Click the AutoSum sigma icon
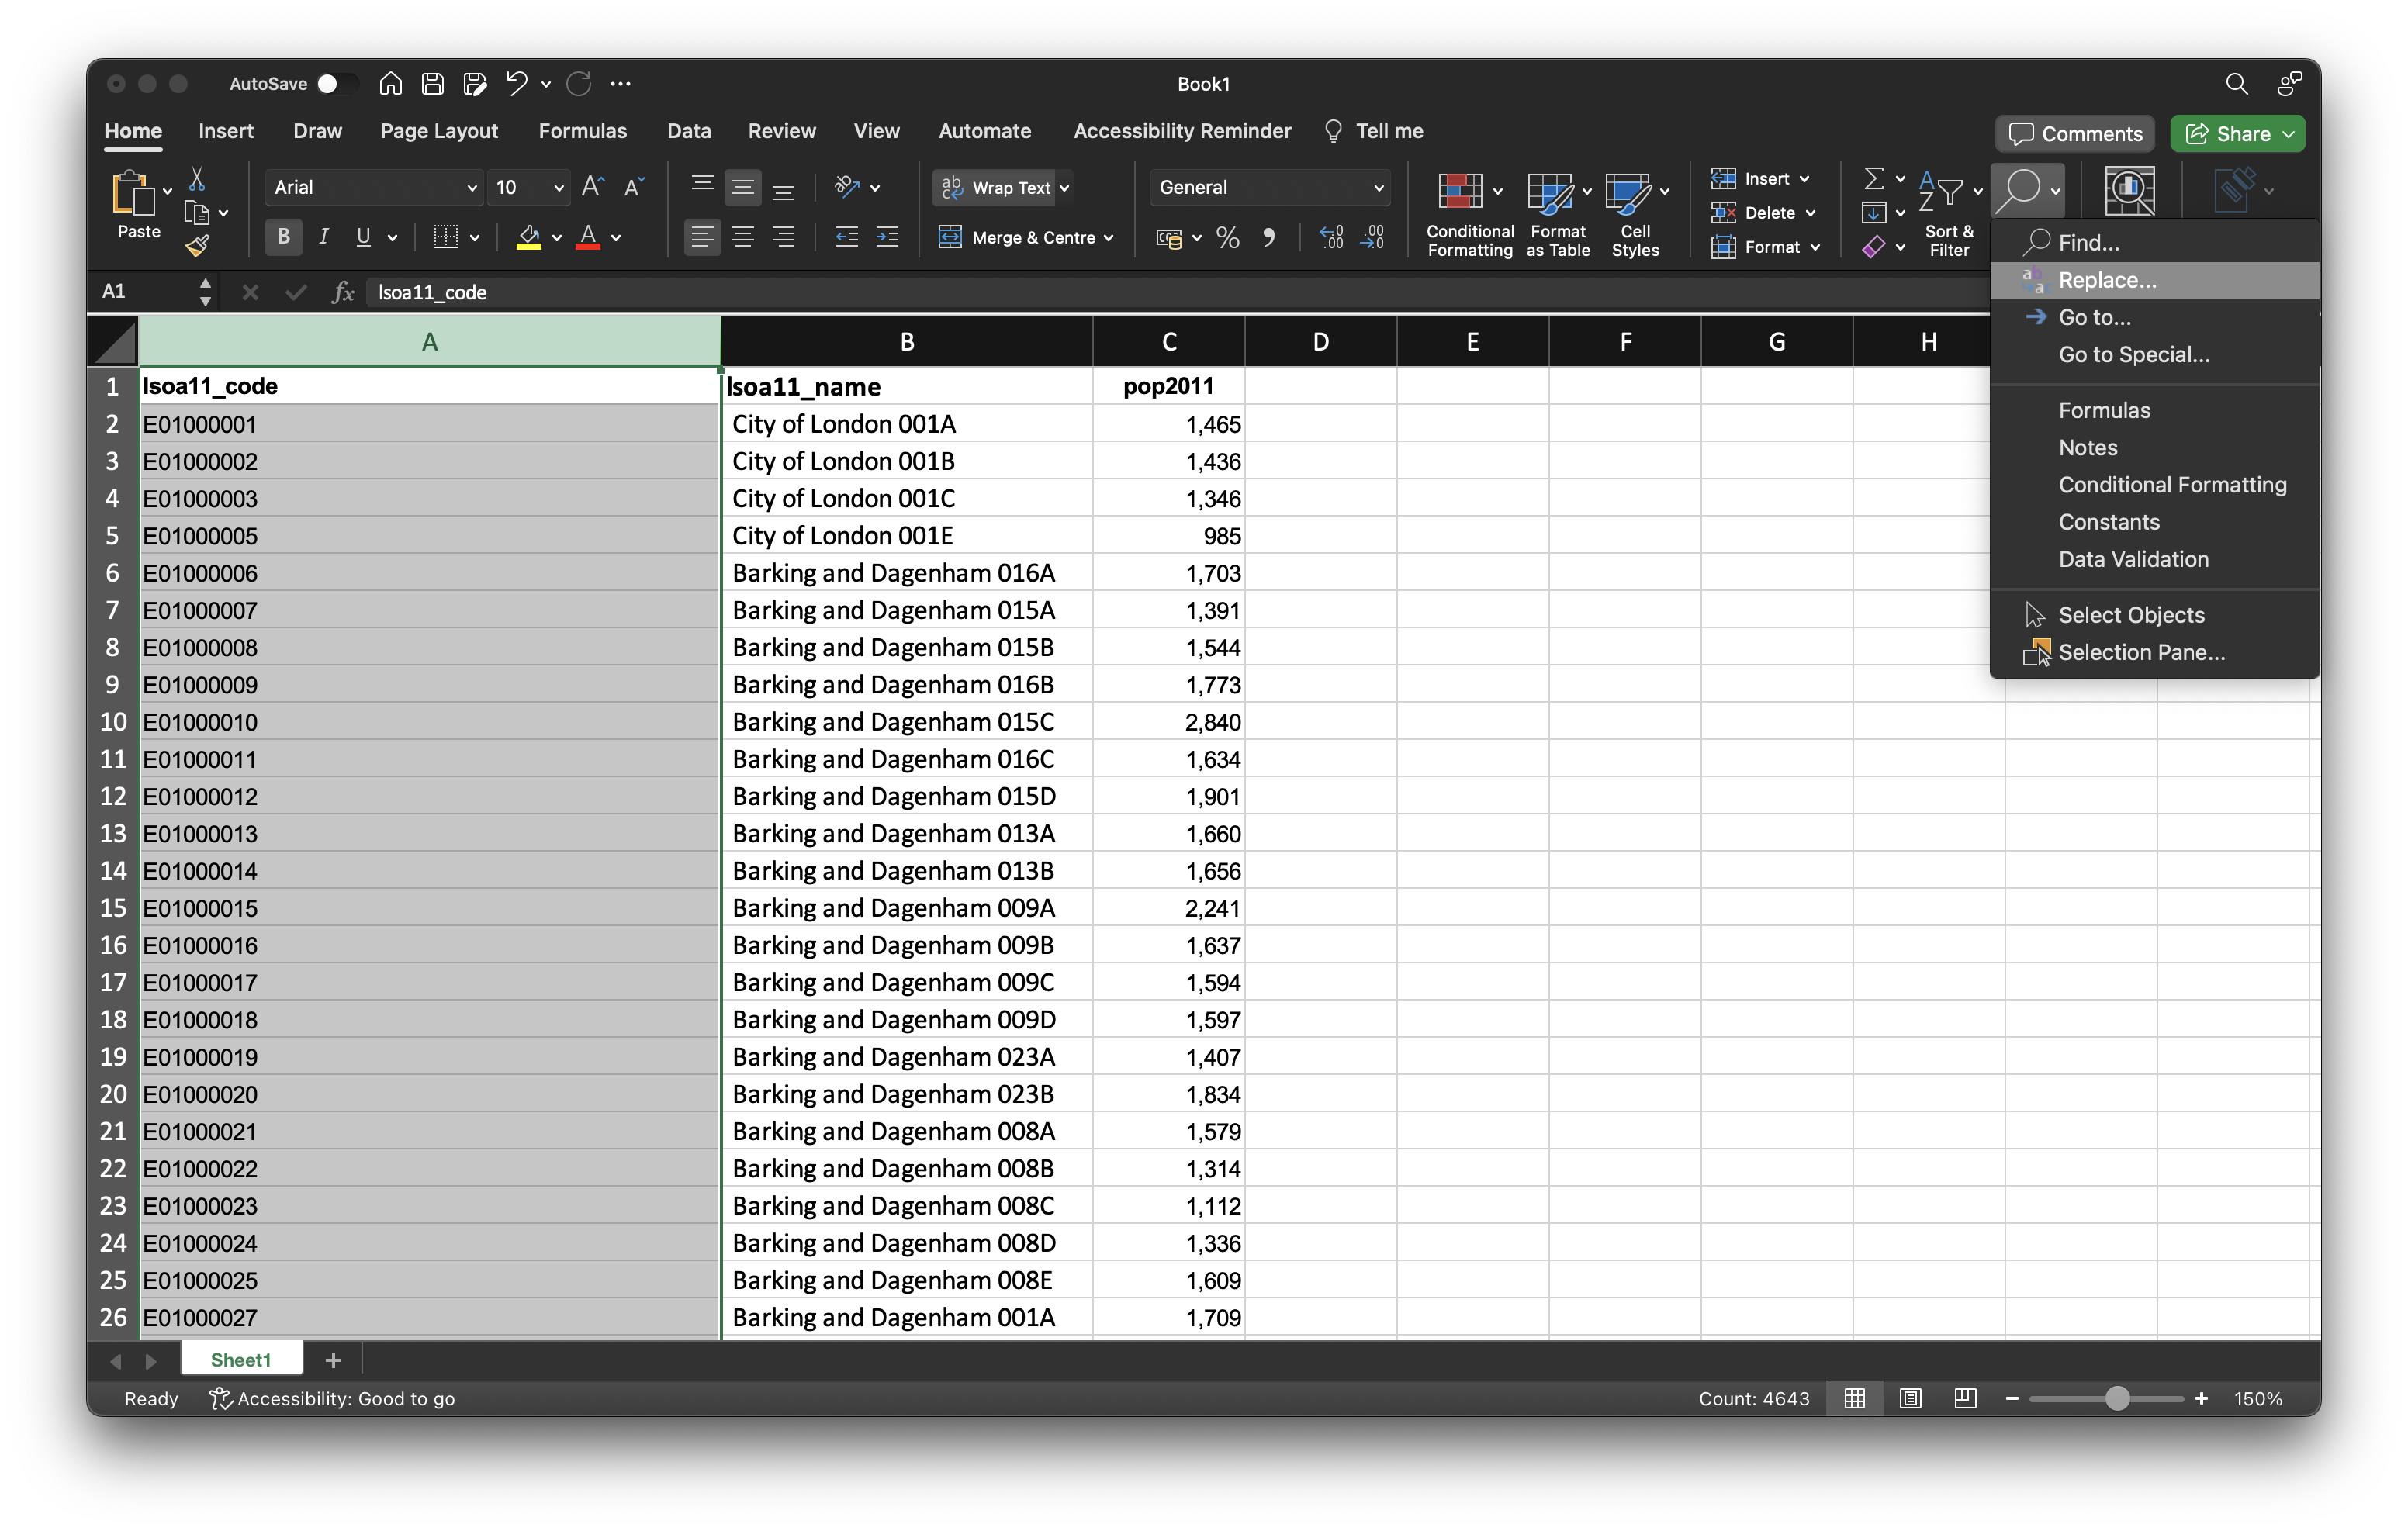 (1874, 179)
